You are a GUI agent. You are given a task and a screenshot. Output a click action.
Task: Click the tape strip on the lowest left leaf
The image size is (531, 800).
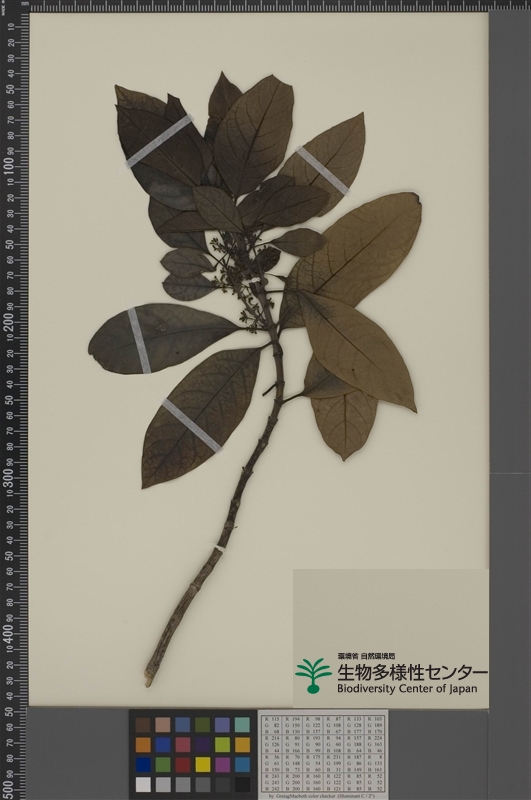[192, 426]
